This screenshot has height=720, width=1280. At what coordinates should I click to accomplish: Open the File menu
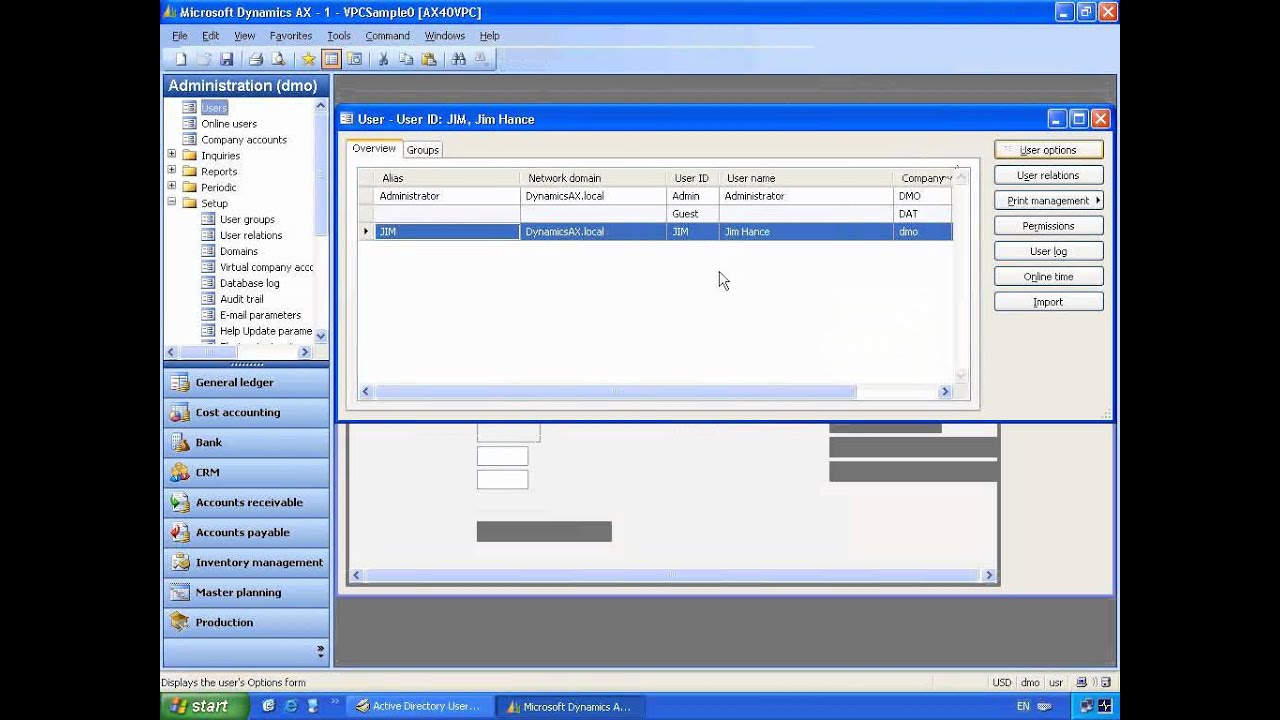[179, 35]
